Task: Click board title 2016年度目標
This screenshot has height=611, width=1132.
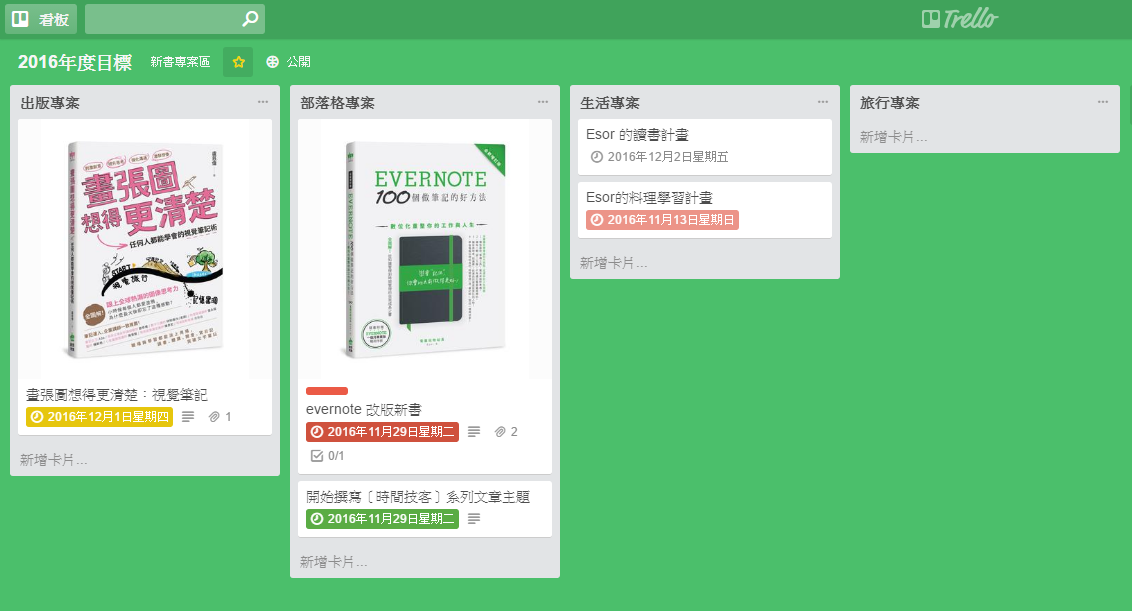Action: click(x=74, y=62)
